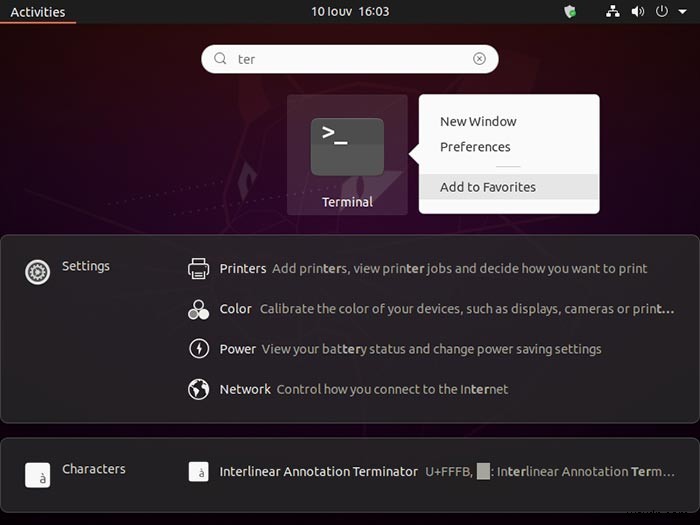Click the Interlinear Annotation Terminator character icon
Screen dimensions: 700x525
click(199, 471)
